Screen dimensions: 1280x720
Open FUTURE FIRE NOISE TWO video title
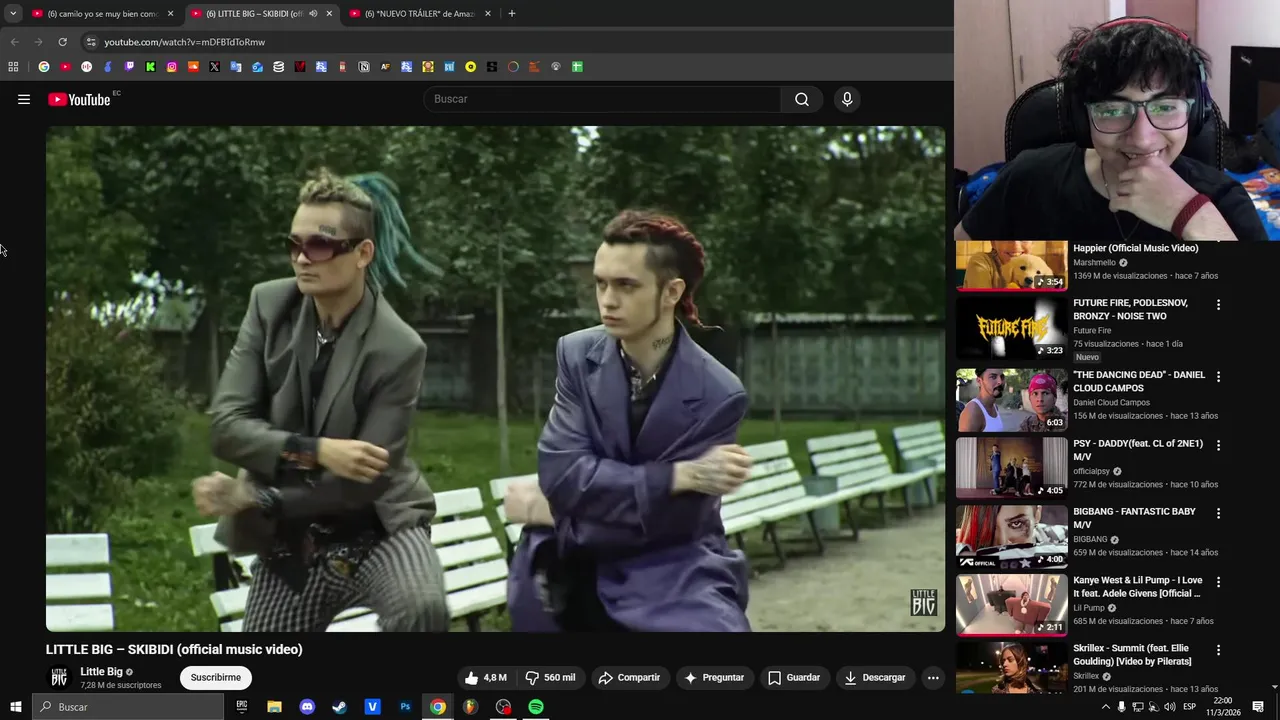coord(1130,309)
